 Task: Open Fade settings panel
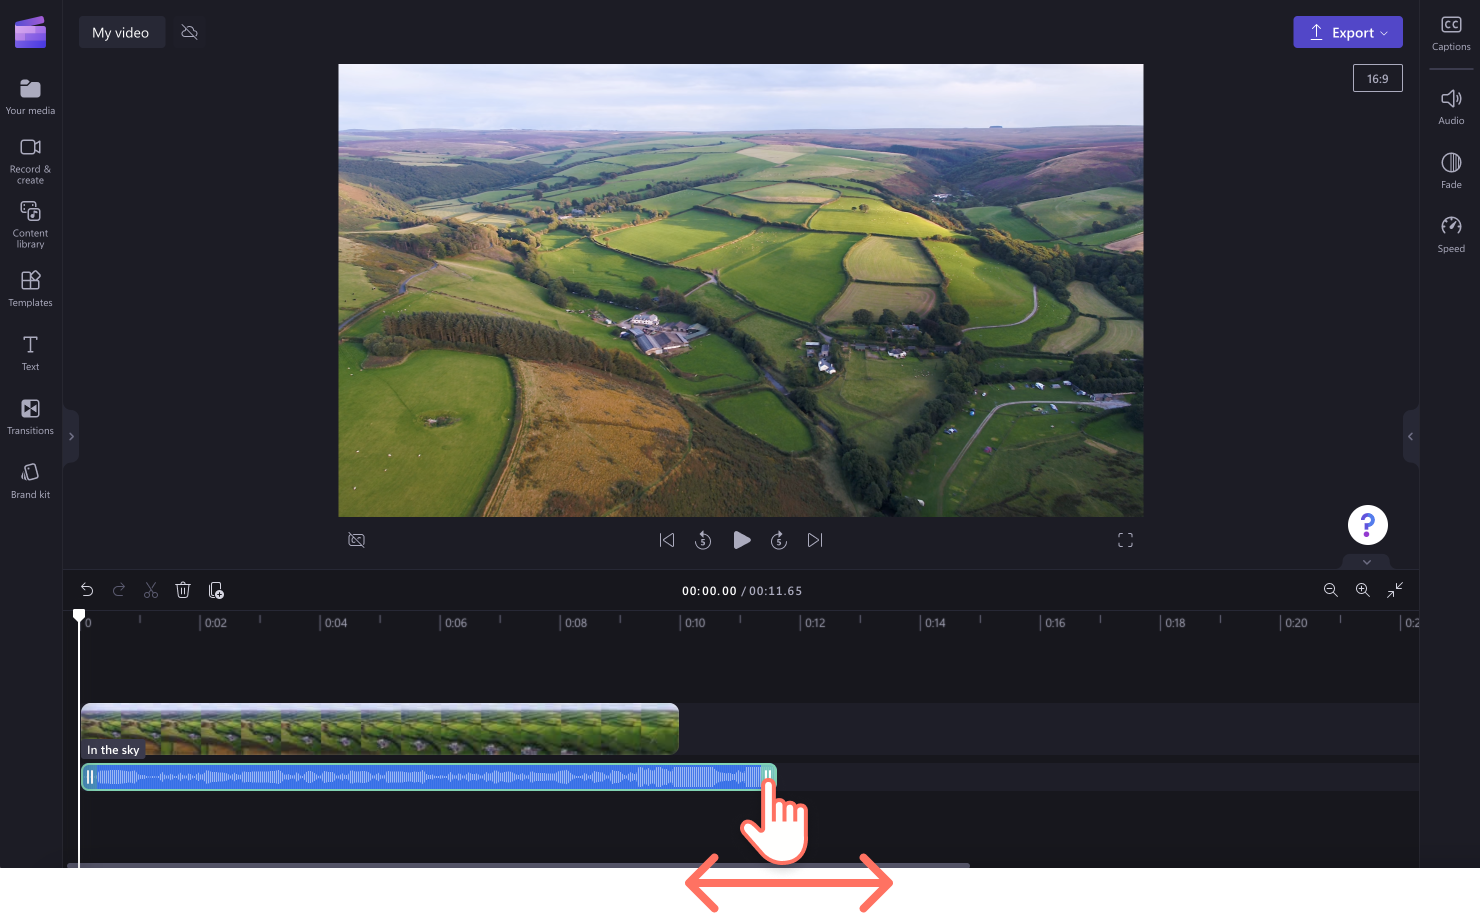1451,171
